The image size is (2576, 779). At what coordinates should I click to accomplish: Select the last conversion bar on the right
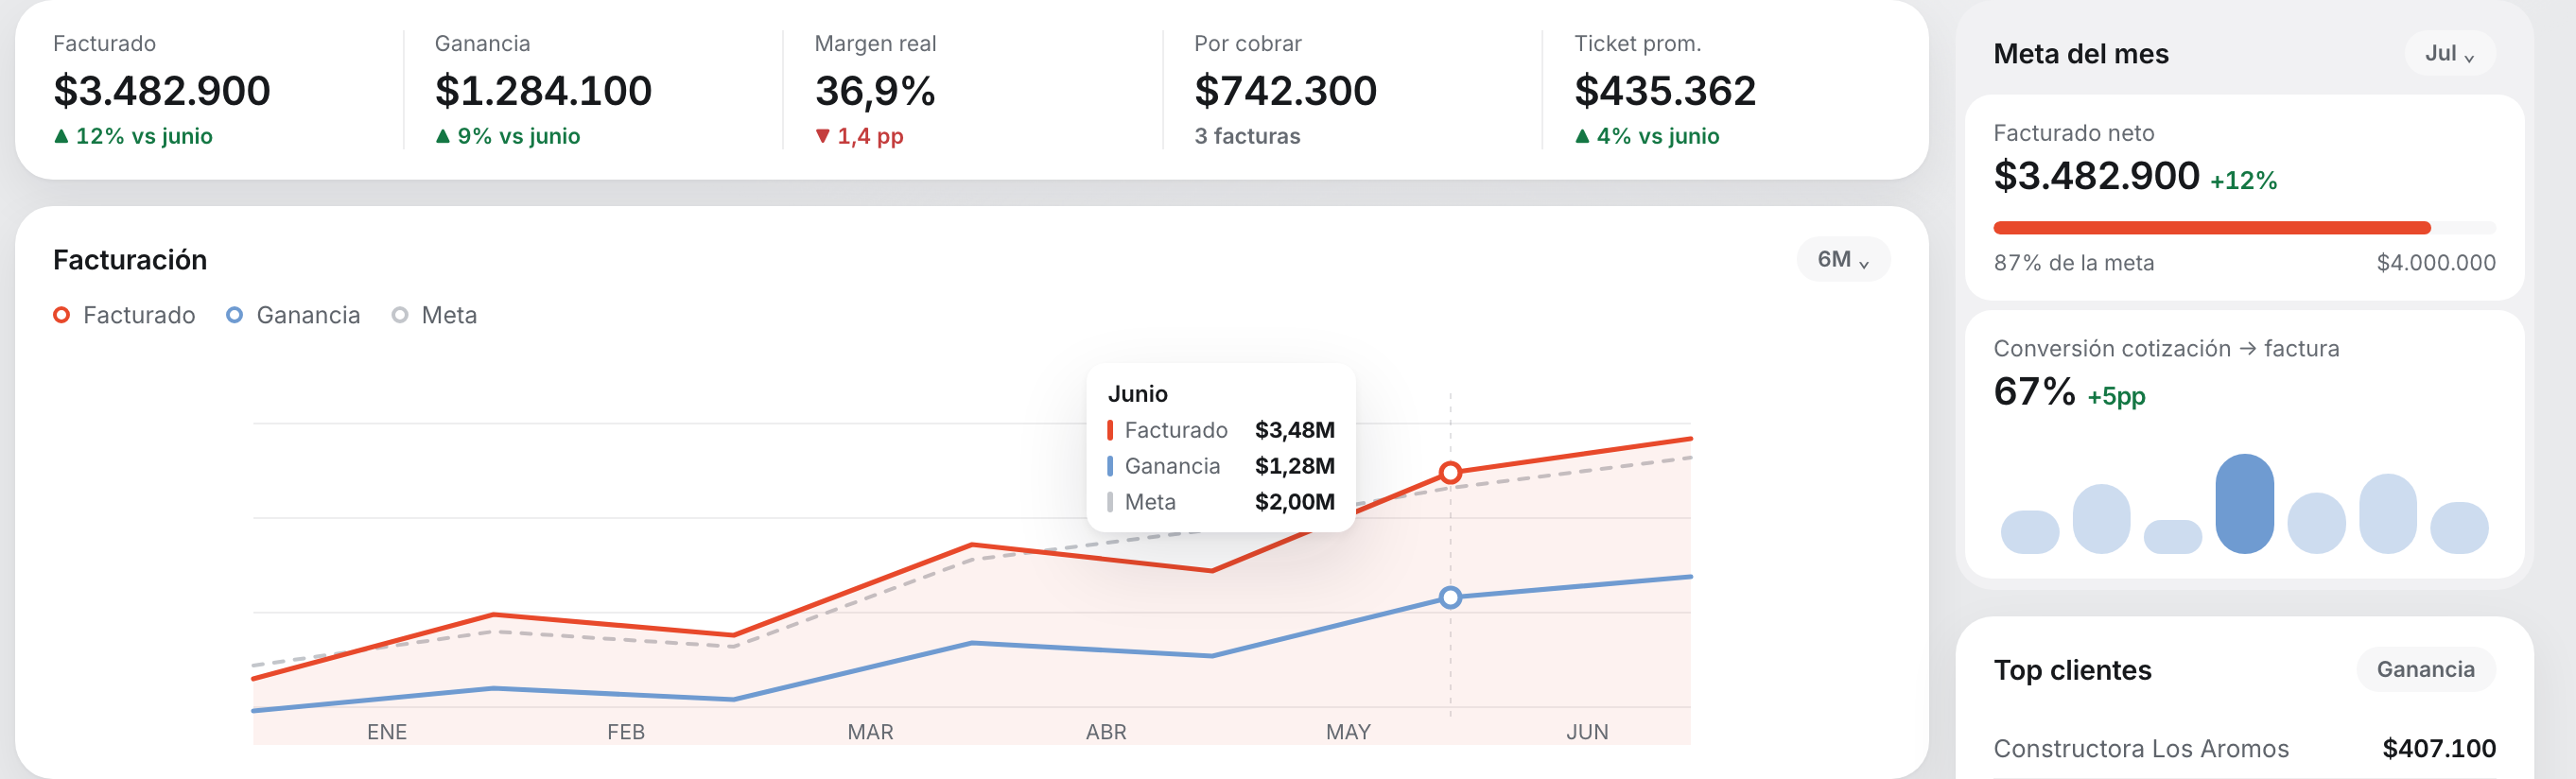[x=2459, y=527]
